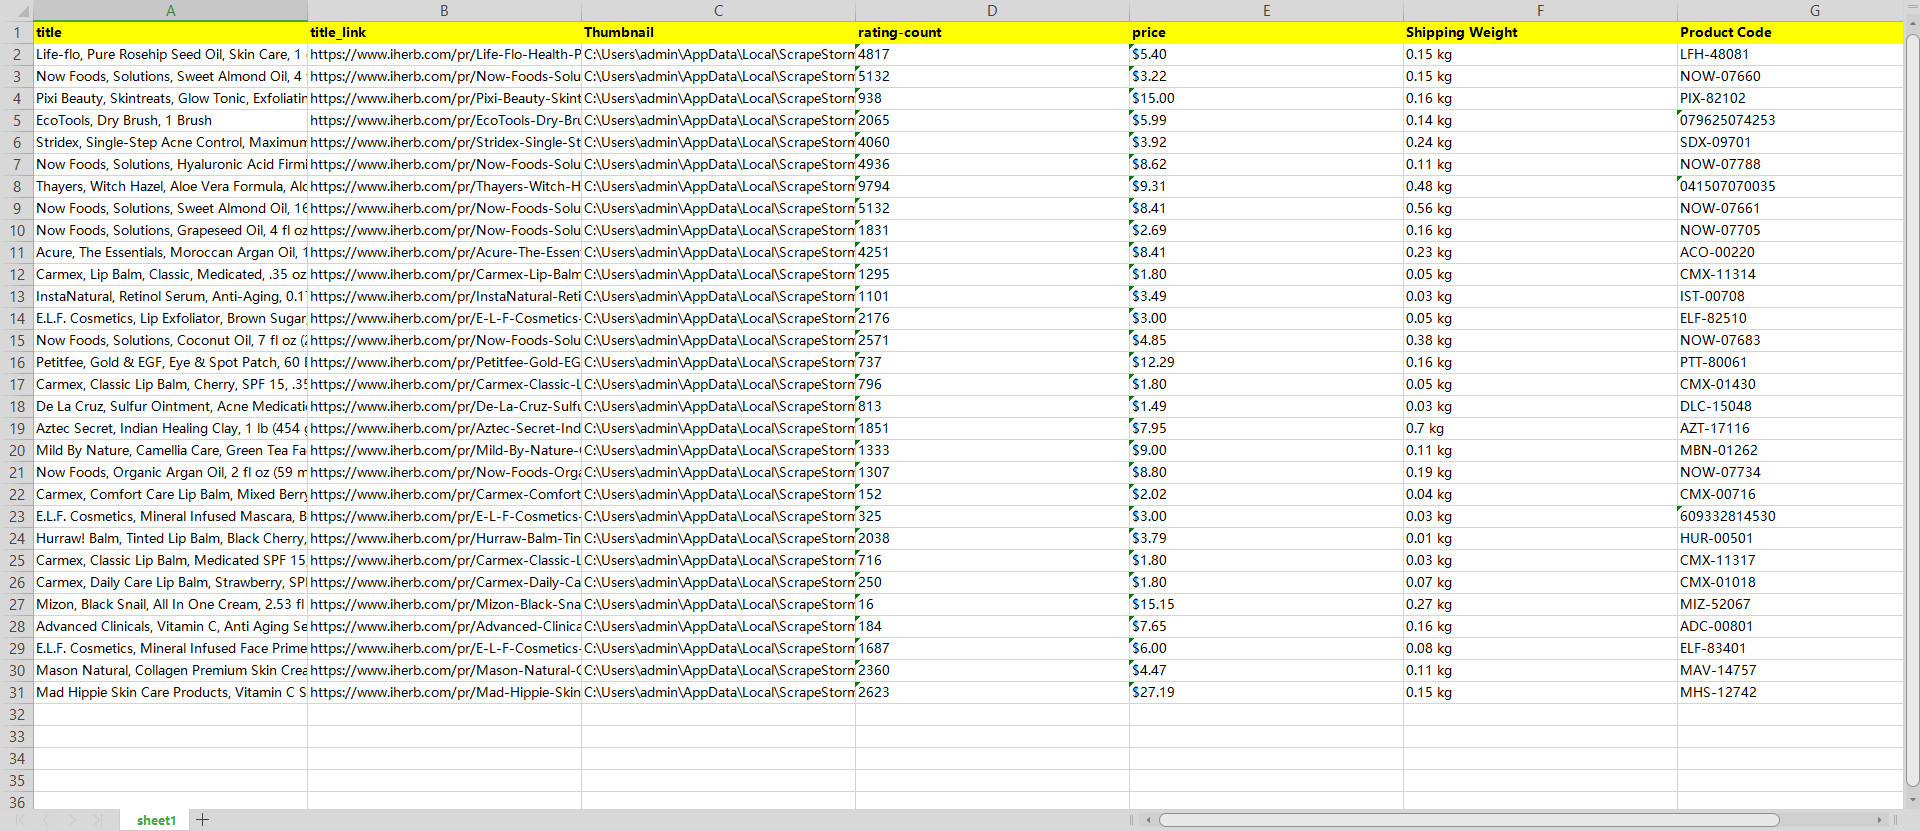The width and height of the screenshot is (1920, 831).
Task: Click the next sheet navigation arrow
Action: click(x=71, y=820)
